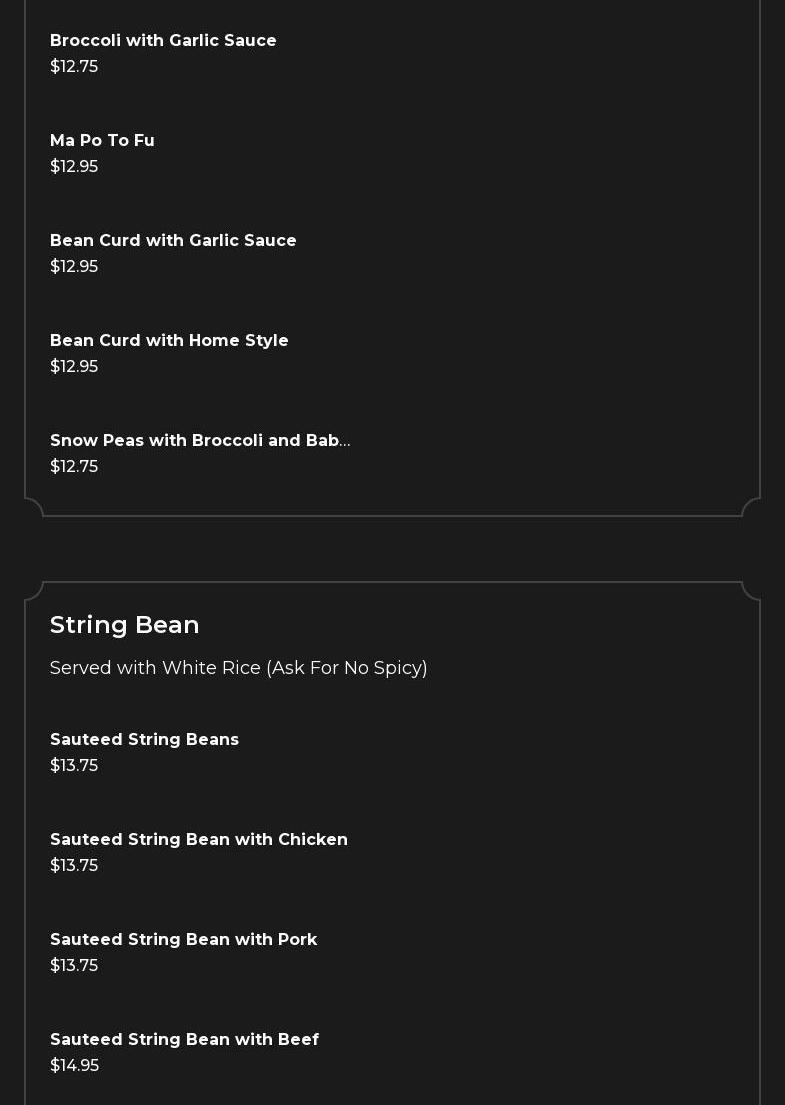The height and width of the screenshot is (1105, 785).
Task: Click the price under String Bean with Chicken
Action: tap(74, 865)
